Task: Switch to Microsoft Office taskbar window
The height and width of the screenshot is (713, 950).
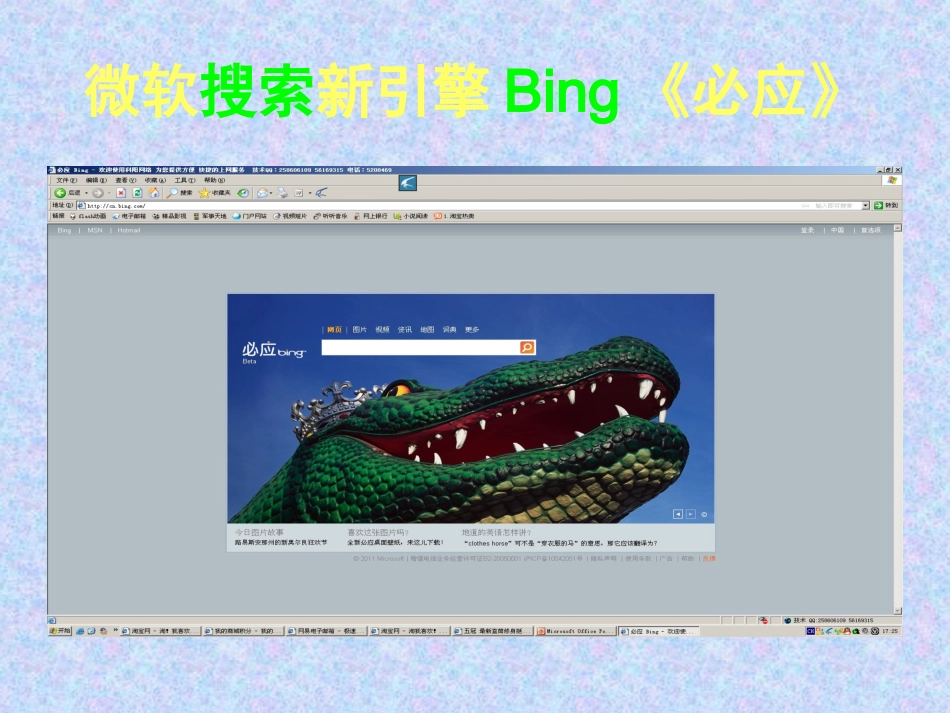Action: 576,631
